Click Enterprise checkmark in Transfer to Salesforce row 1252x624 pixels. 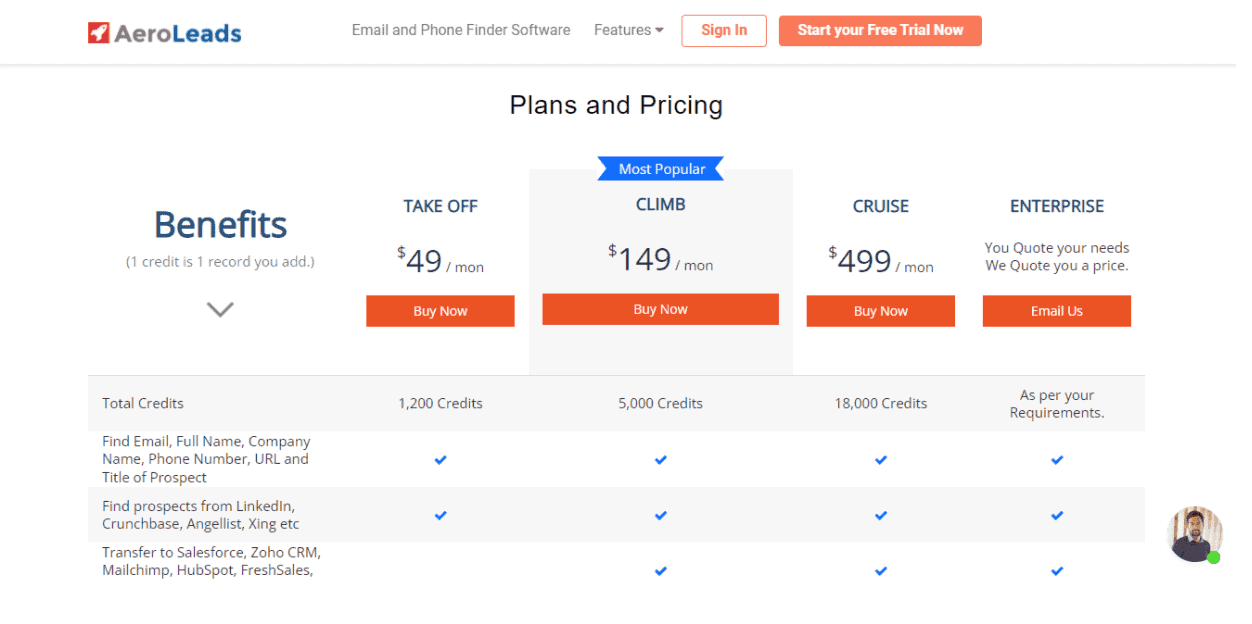(1057, 571)
